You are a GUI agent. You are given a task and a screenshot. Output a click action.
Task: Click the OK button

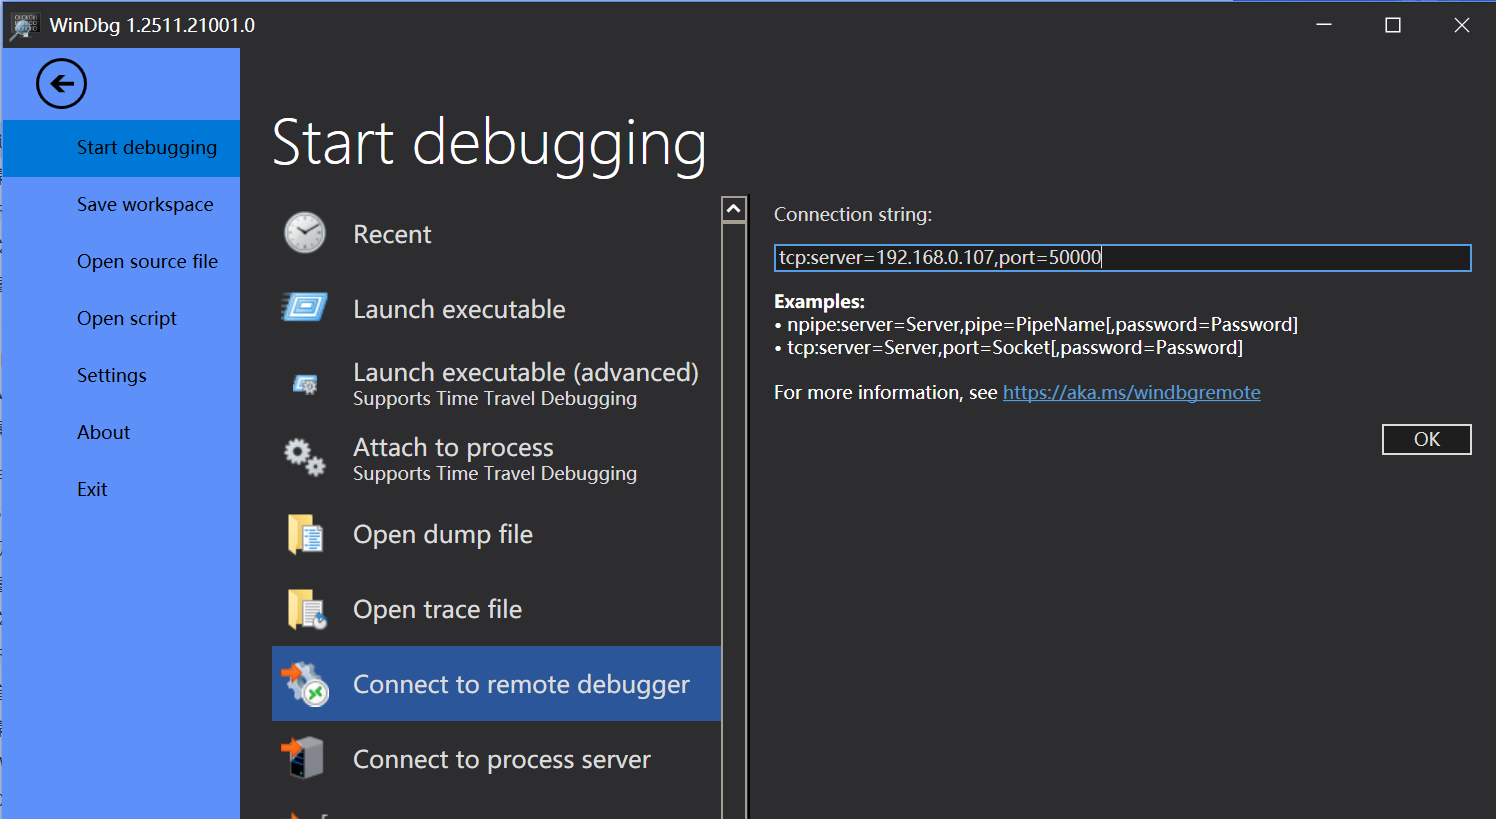(1426, 439)
